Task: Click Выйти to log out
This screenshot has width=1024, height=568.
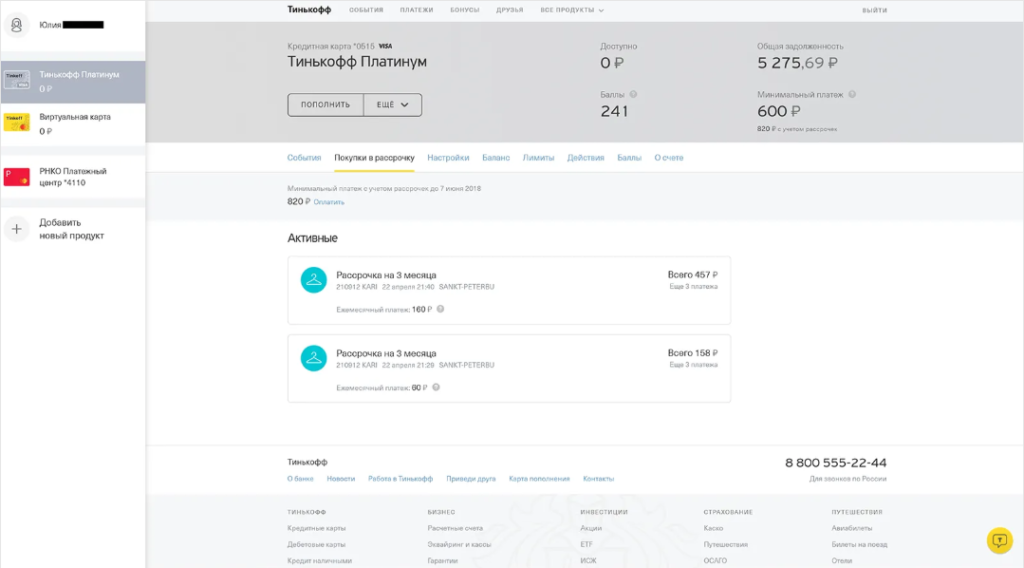Action: pos(874,10)
